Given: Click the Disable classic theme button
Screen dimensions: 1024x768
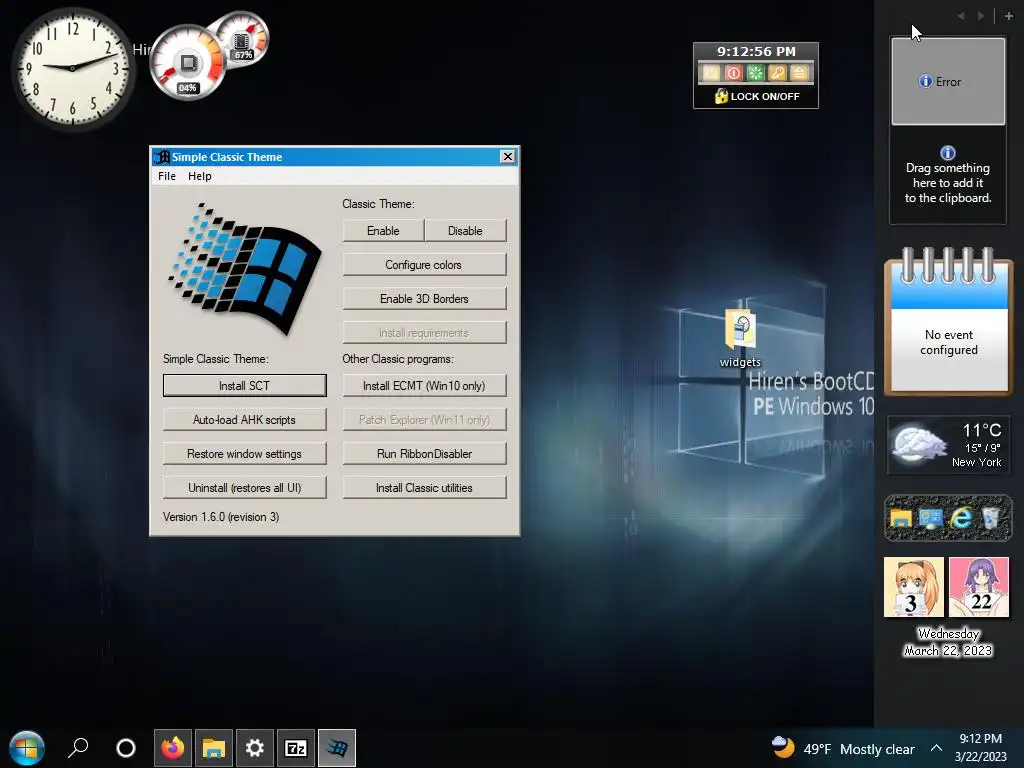Looking at the screenshot, I should (465, 231).
